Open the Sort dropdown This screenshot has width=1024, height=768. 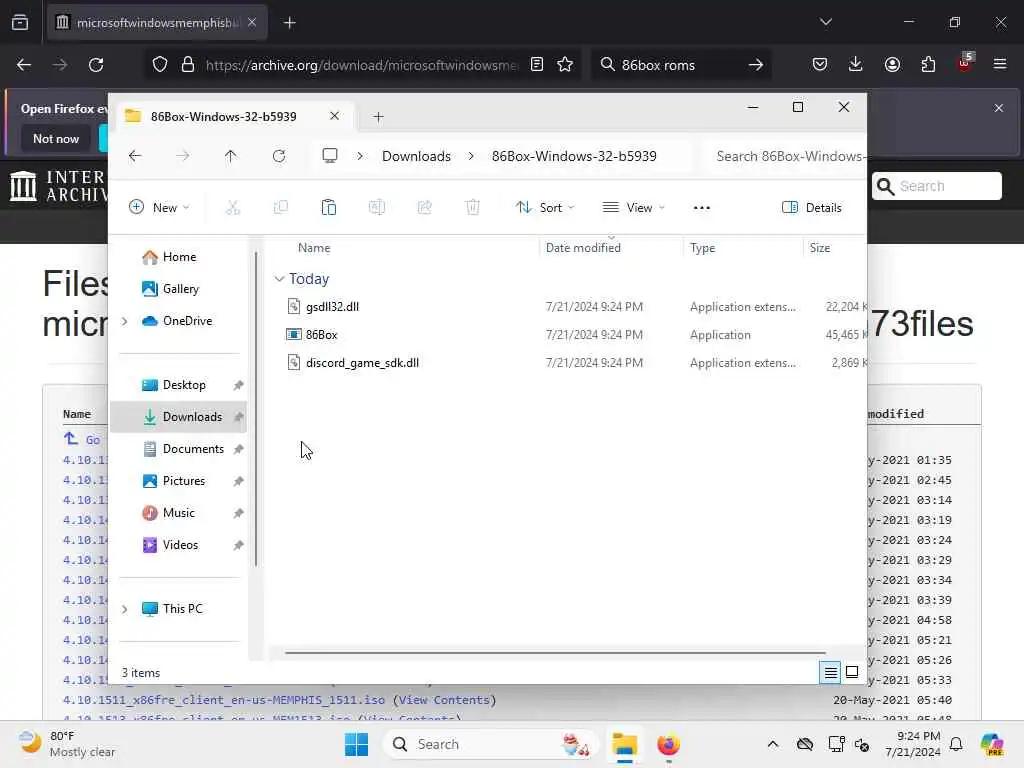545,208
